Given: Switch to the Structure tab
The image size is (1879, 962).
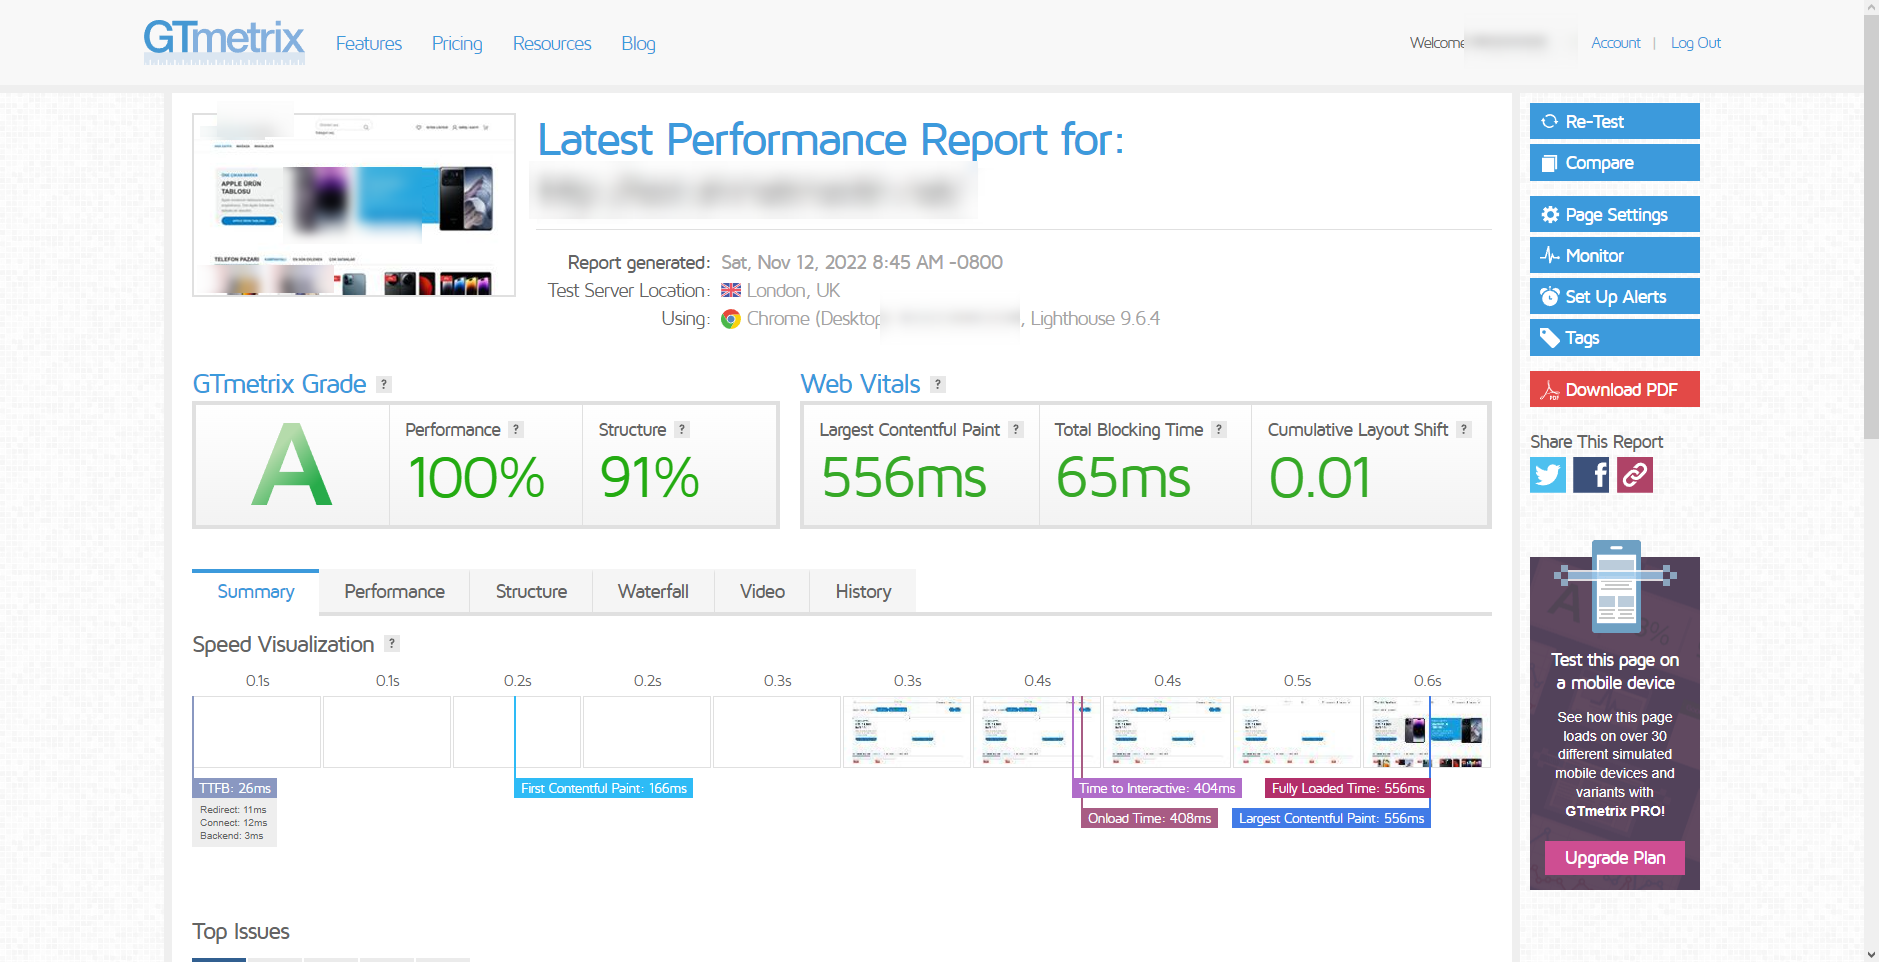Looking at the screenshot, I should pyautogui.click(x=531, y=591).
